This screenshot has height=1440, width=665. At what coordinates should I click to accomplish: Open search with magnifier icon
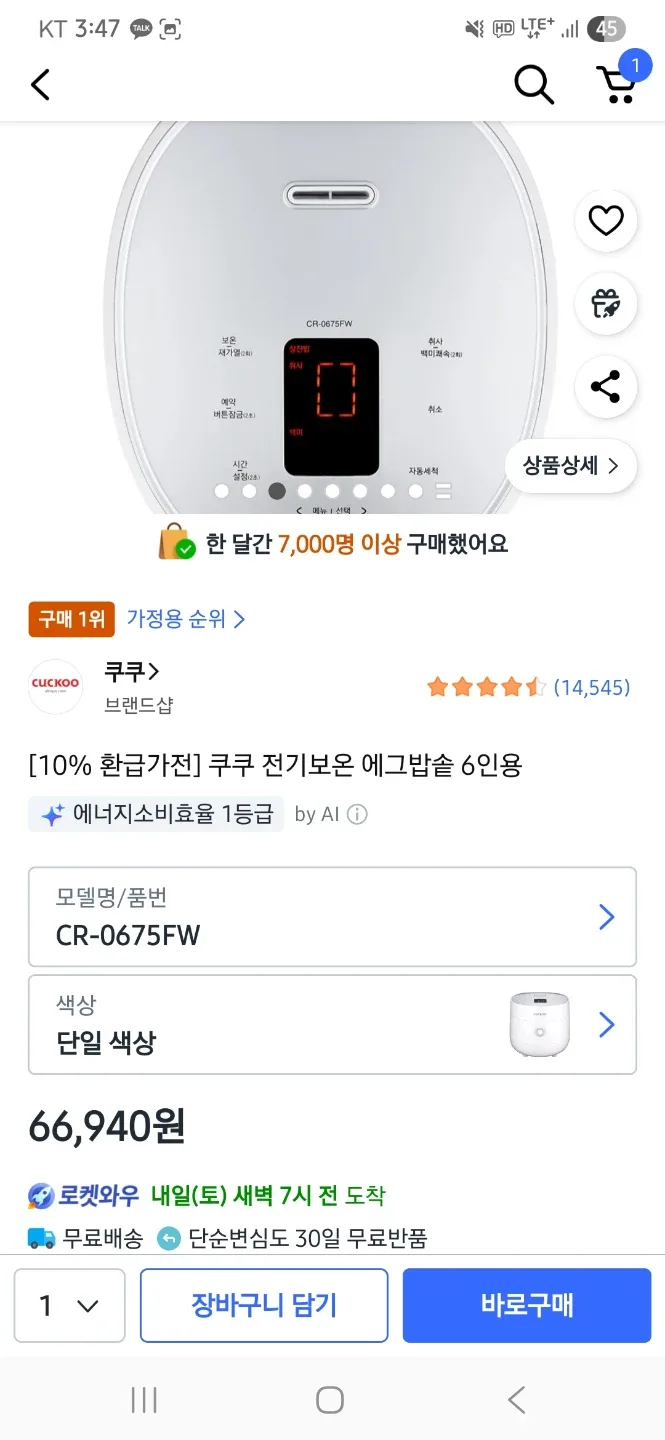(x=534, y=85)
